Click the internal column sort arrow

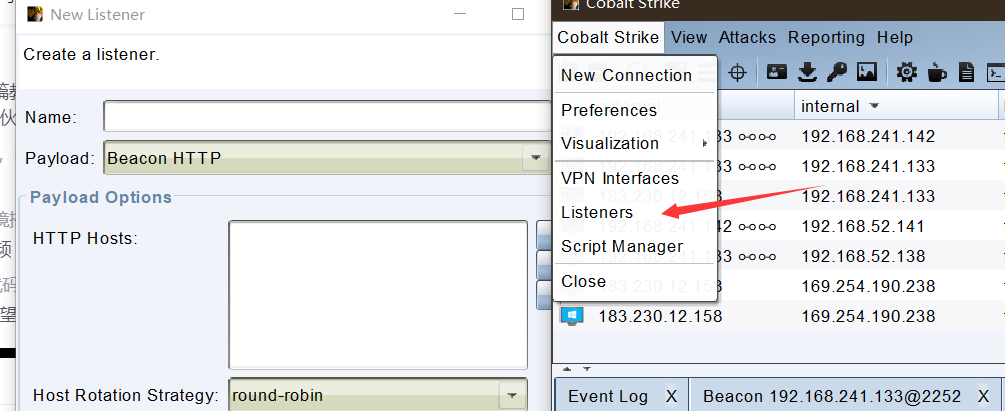coord(874,106)
